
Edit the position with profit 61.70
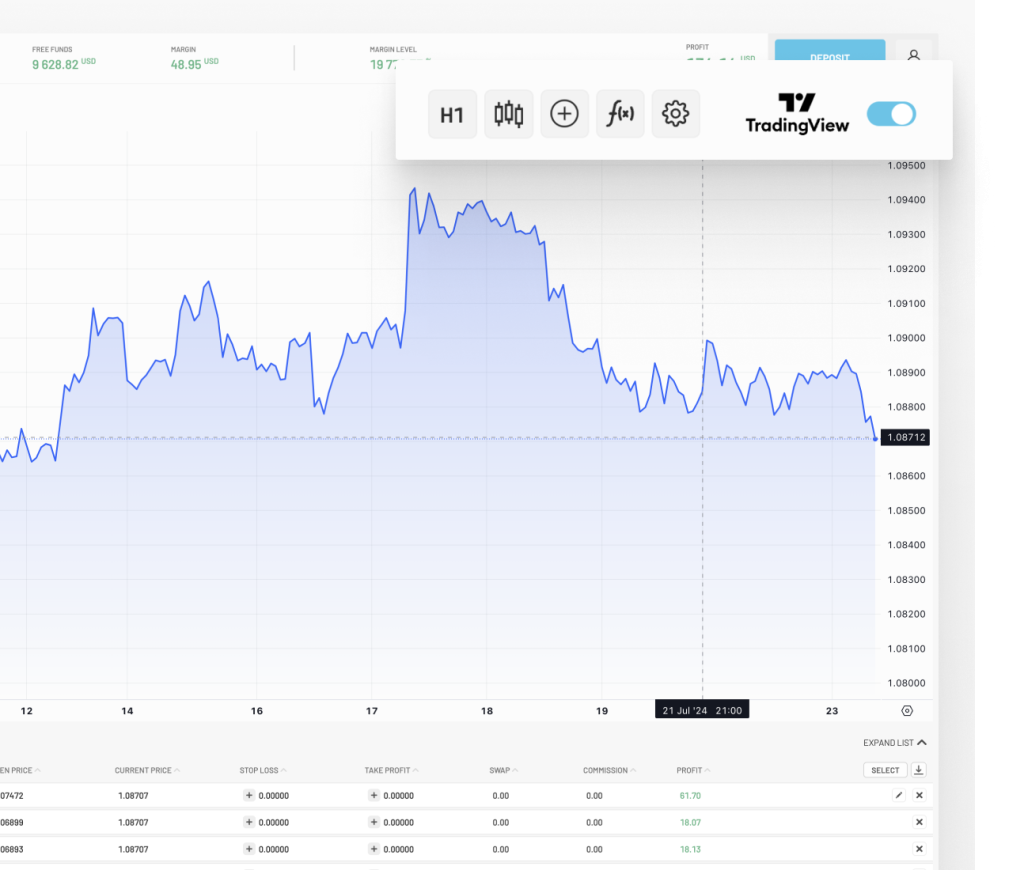(899, 796)
